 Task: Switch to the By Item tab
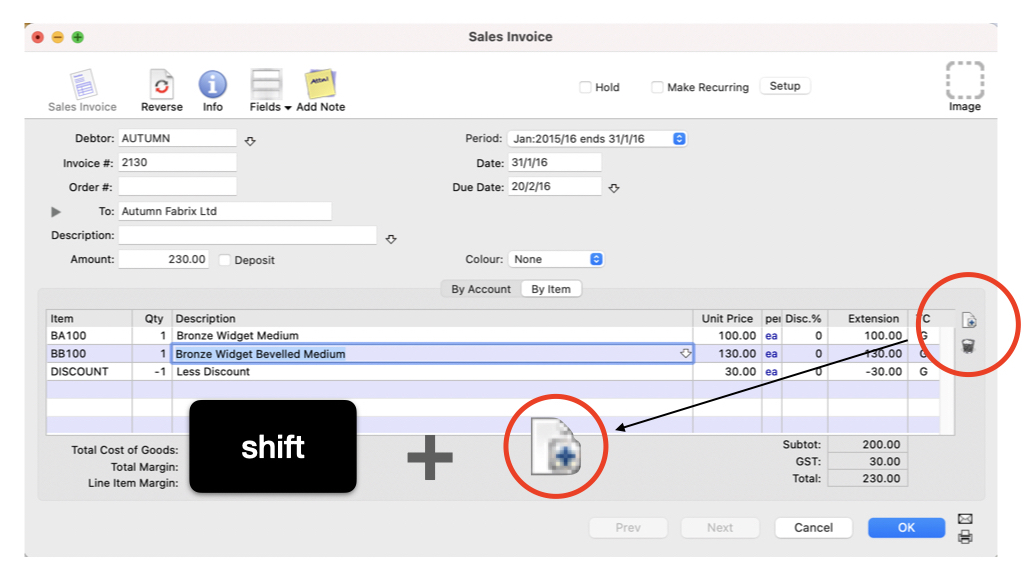(551, 289)
